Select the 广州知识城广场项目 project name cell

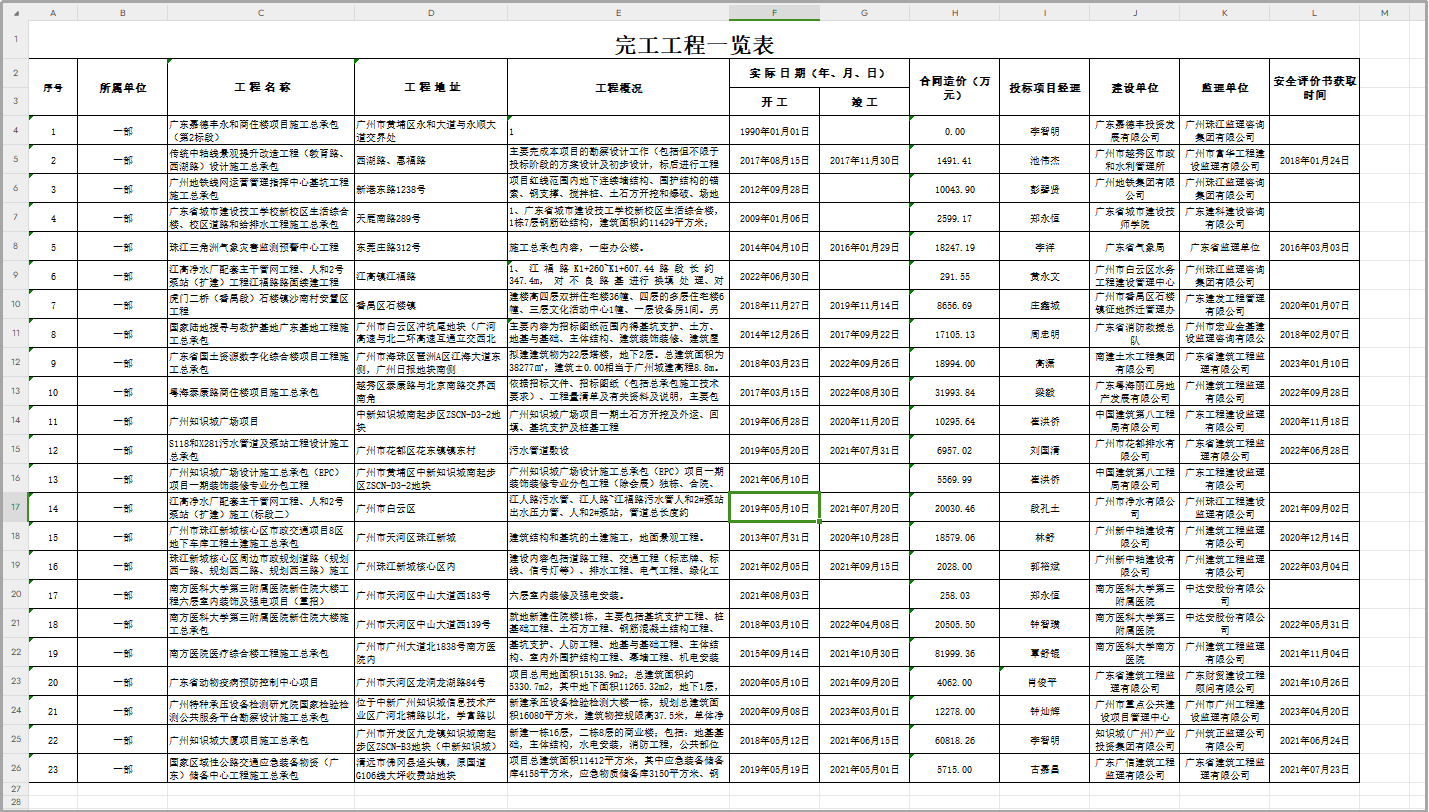pos(261,421)
